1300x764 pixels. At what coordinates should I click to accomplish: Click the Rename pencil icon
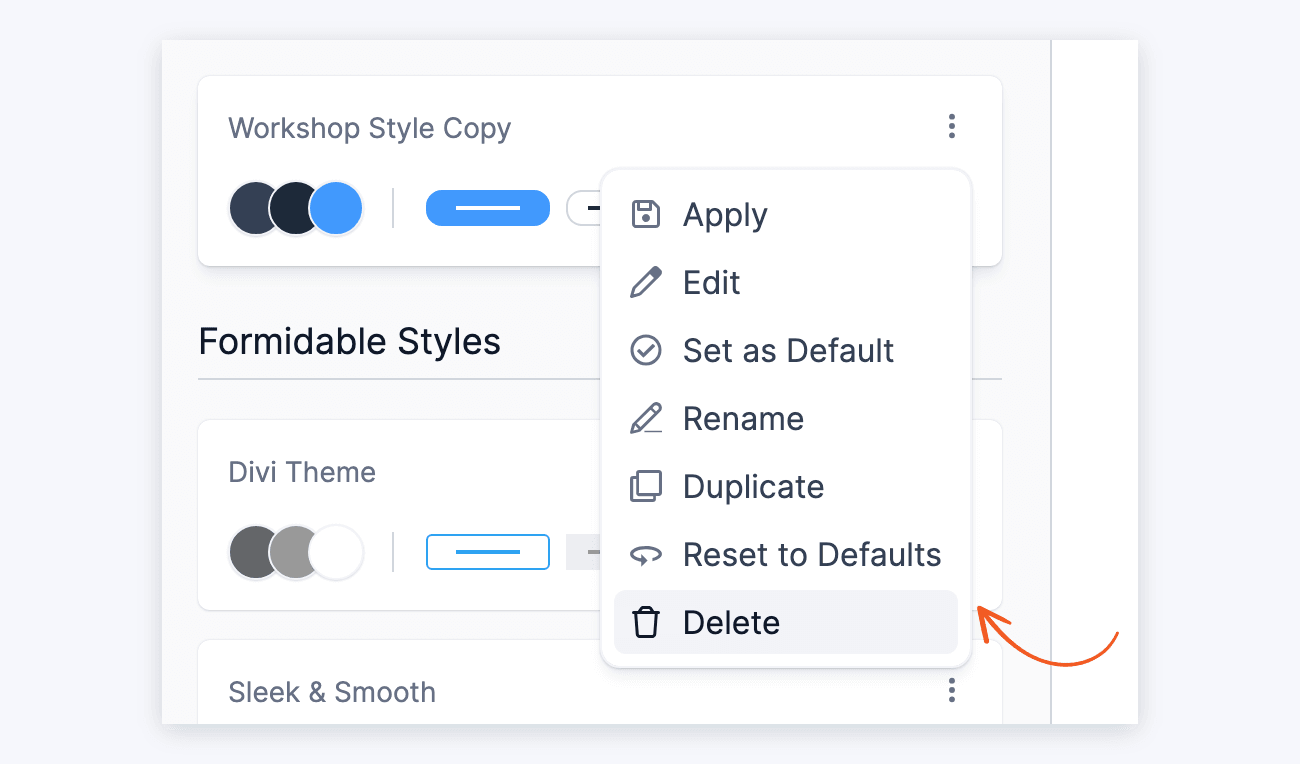tap(646, 418)
